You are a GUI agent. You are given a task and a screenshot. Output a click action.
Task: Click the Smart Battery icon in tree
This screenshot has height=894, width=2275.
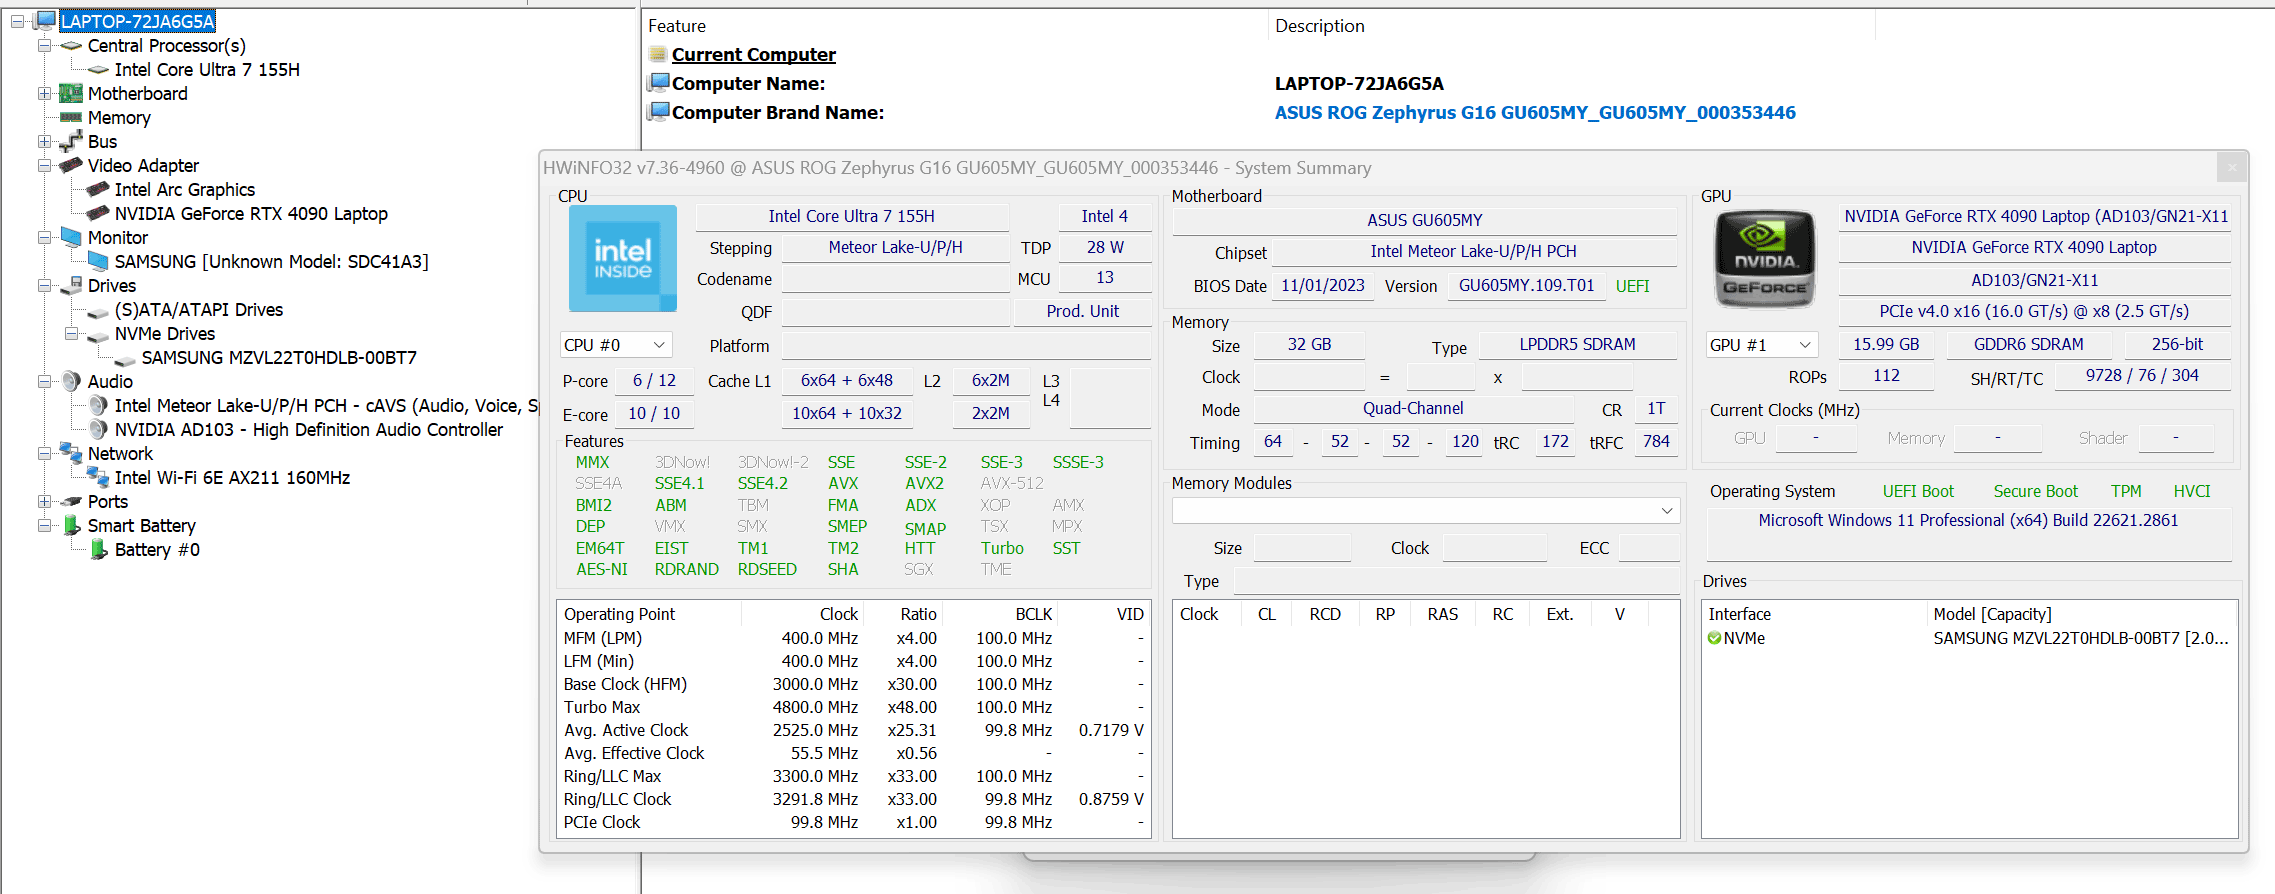click(71, 525)
